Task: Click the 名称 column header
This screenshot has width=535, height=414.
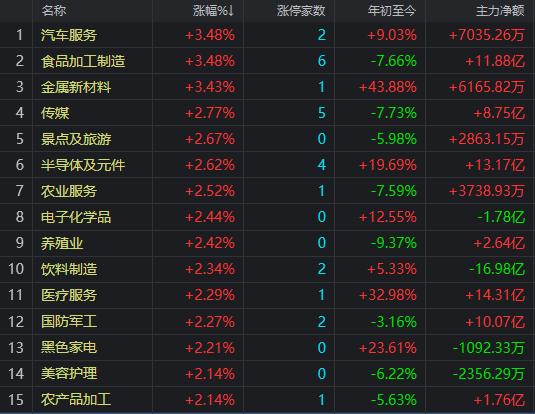Action: [54, 11]
